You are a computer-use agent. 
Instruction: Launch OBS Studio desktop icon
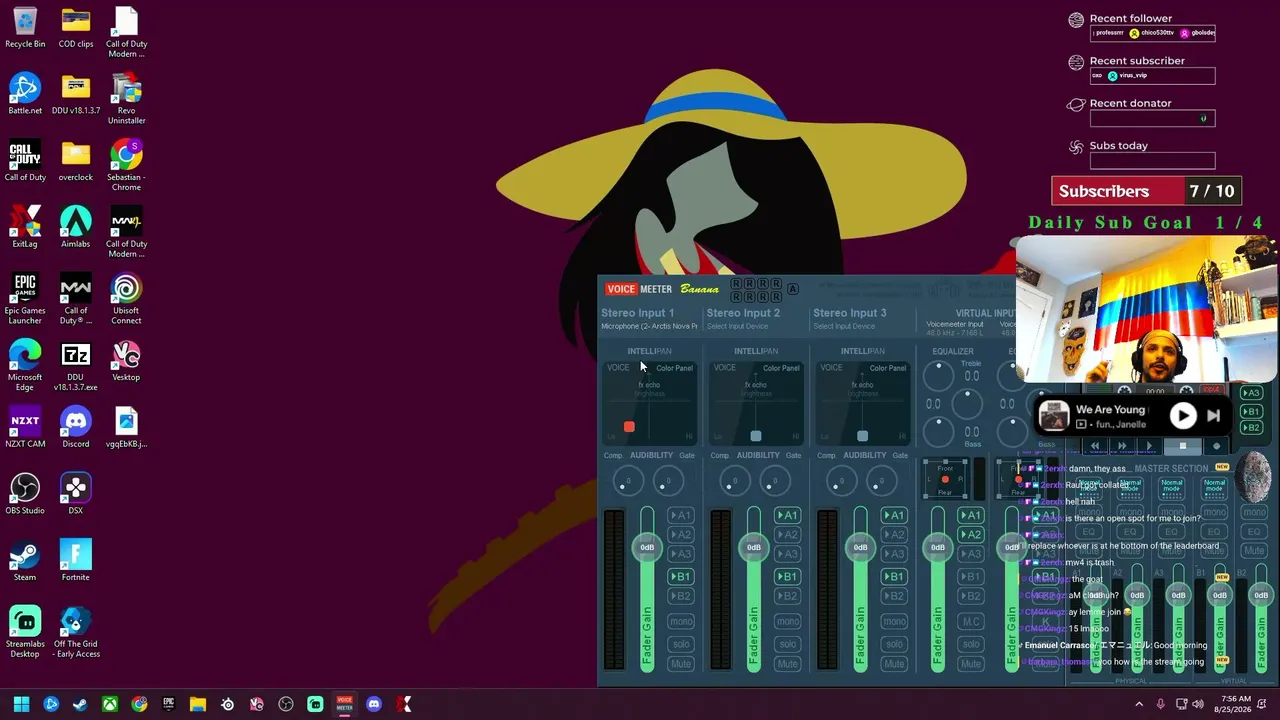(x=25, y=495)
